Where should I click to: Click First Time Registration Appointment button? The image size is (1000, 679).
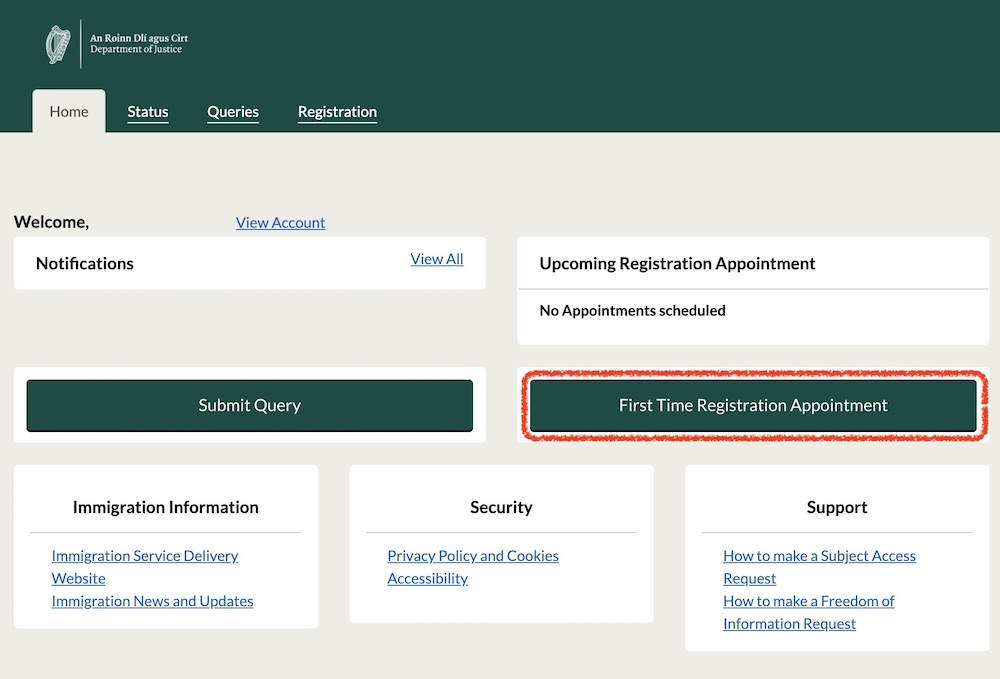pyautogui.click(x=753, y=405)
